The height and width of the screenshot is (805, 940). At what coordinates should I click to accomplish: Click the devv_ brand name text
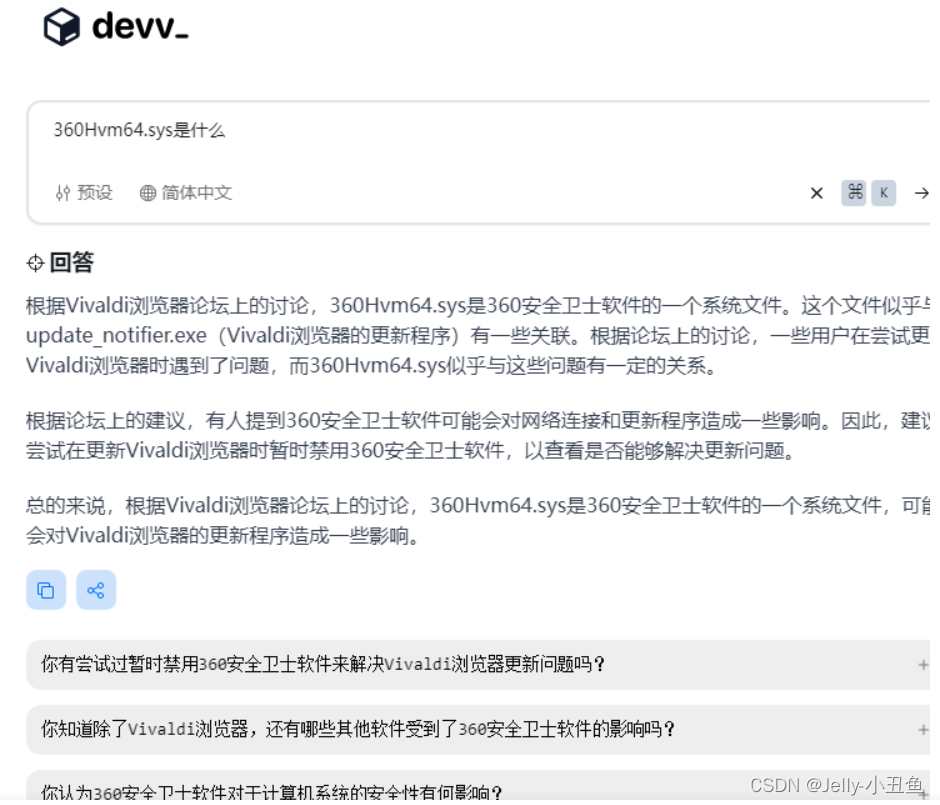coord(140,26)
